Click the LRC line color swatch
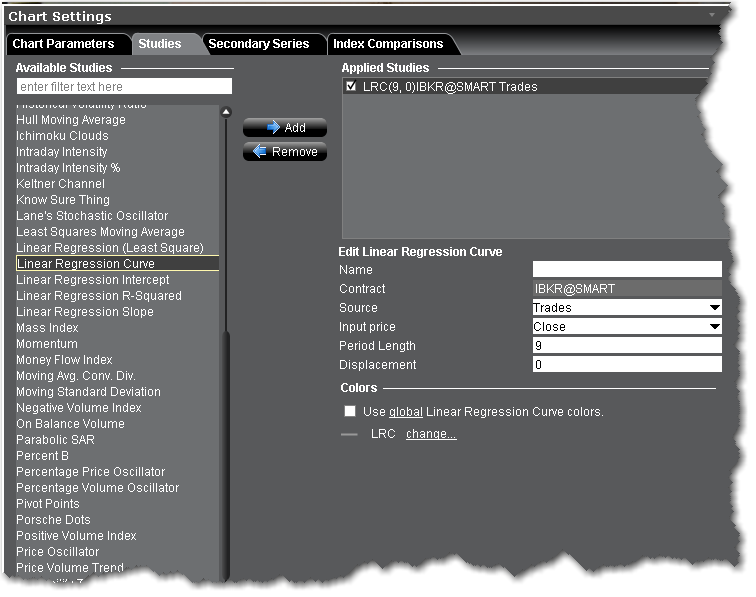Screen dimensions: 756x597 [349, 435]
